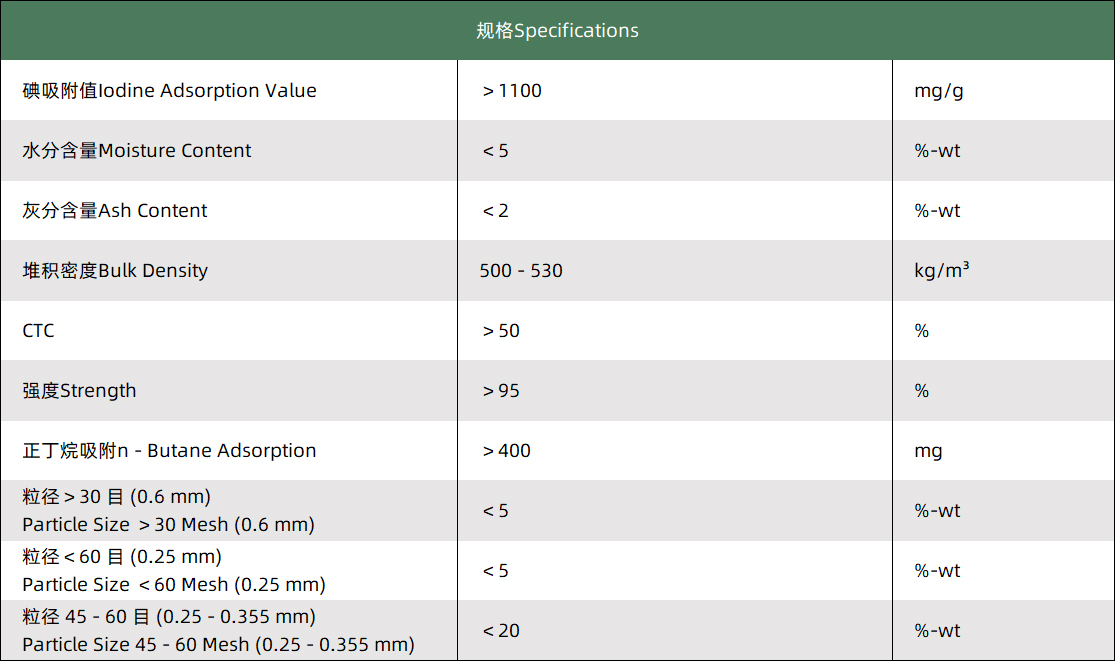This screenshot has width=1115, height=661.
Task: Select the Strength row label
Action: 79,391
